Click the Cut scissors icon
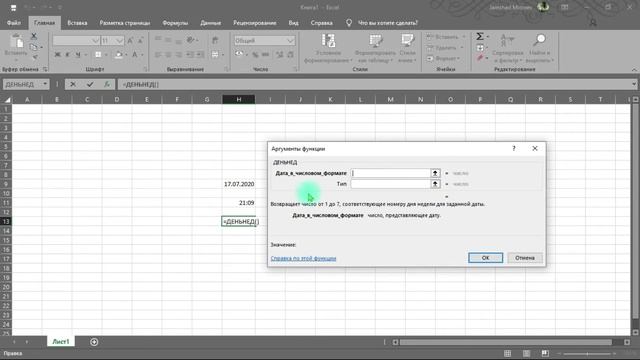Screen dimensions: 640x360 pyautogui.click(x=34, y=37)
